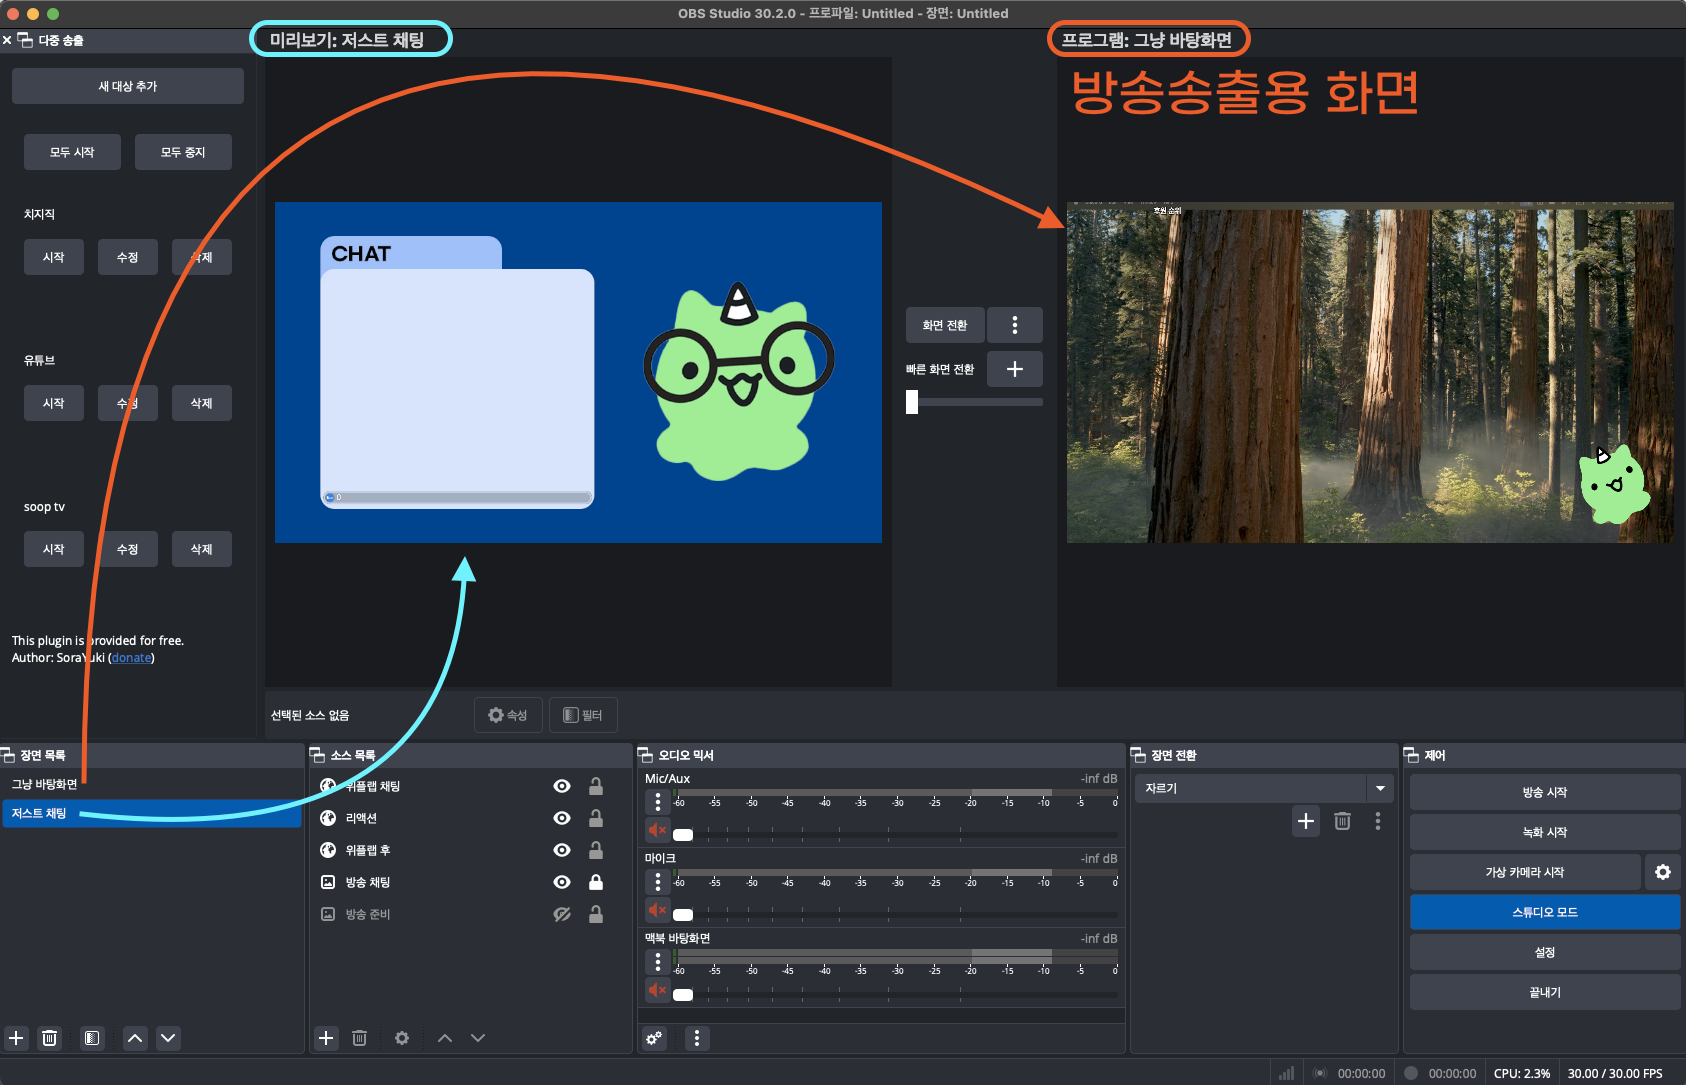Viewport: 1686px width, 1085px height.
Task: Unmute the 맥북 바탕화면 audio channel
Action: (x=657, y=990)
